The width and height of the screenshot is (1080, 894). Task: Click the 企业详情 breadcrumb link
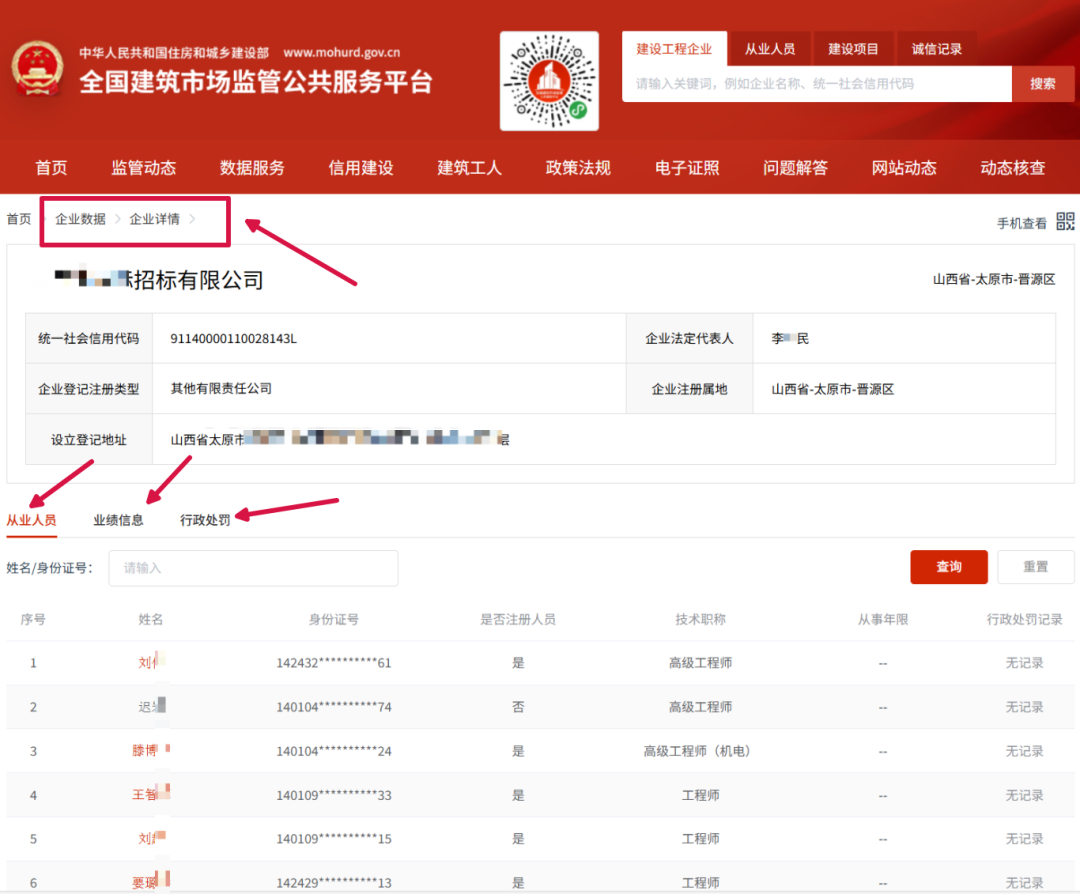154,219
